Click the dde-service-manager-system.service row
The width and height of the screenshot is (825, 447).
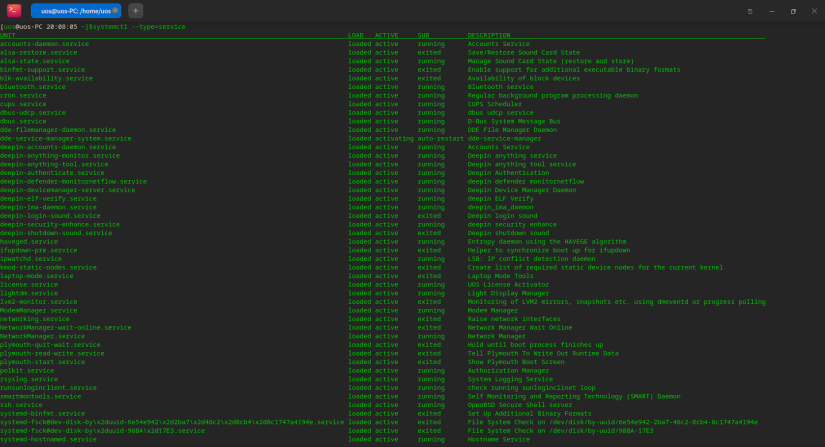65,138
